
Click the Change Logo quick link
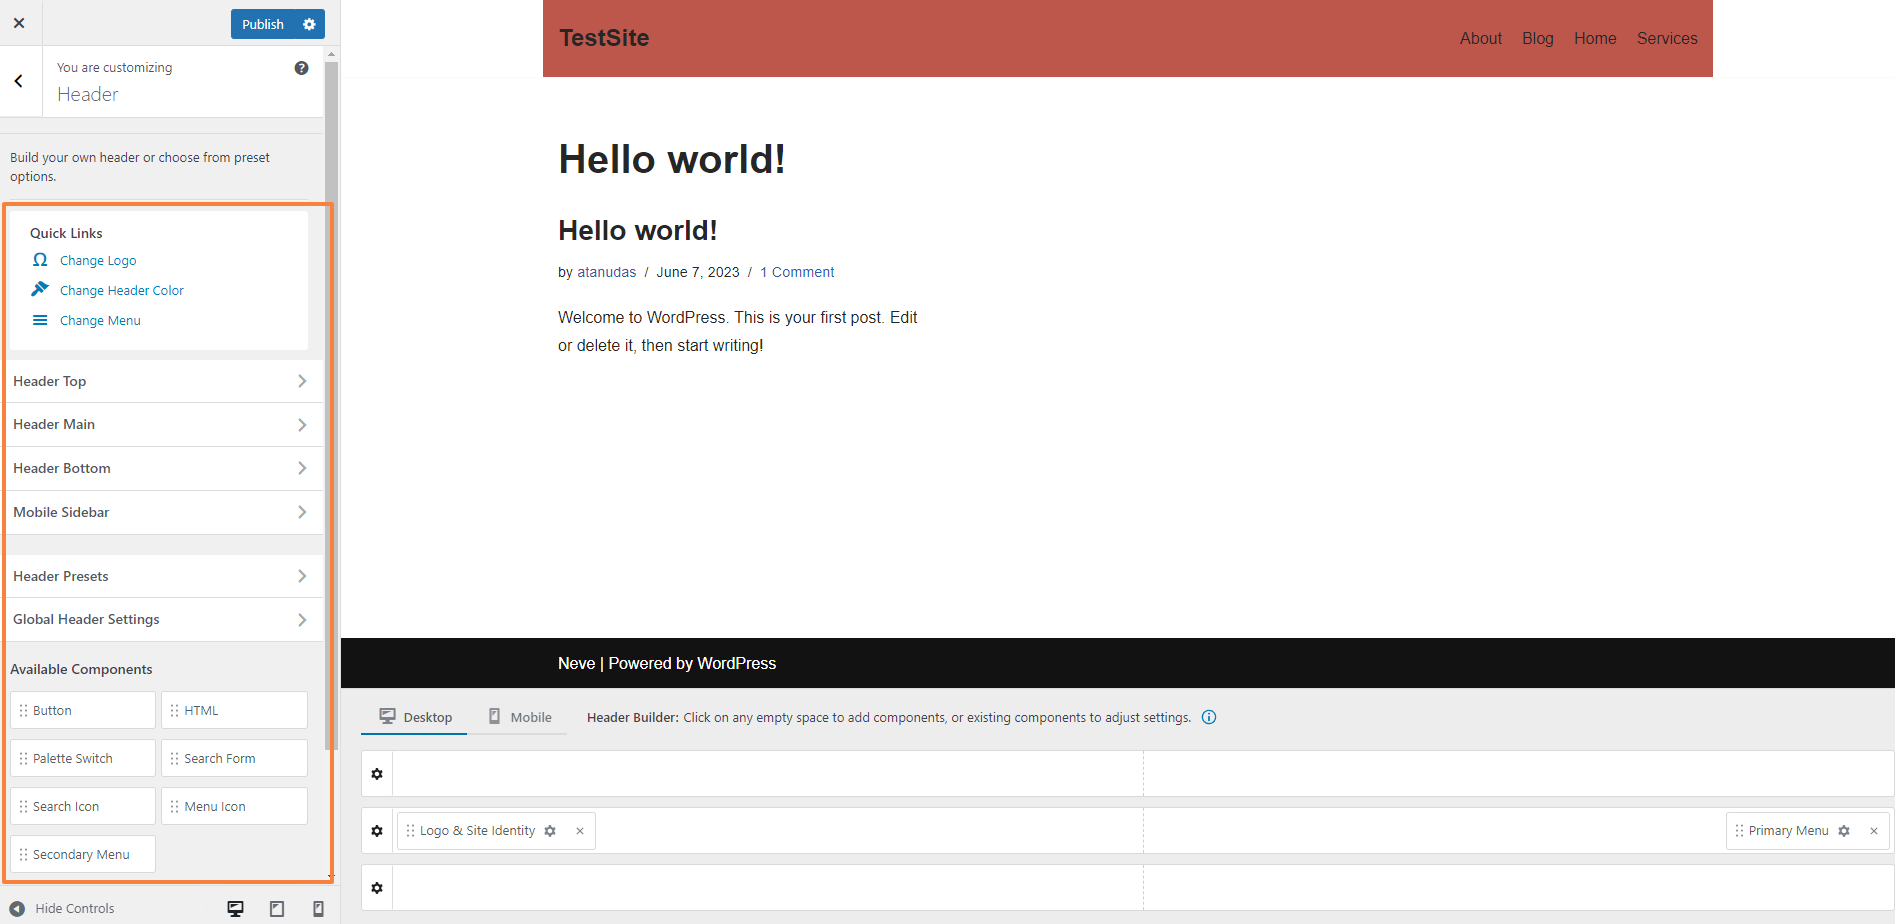[98, 260]
